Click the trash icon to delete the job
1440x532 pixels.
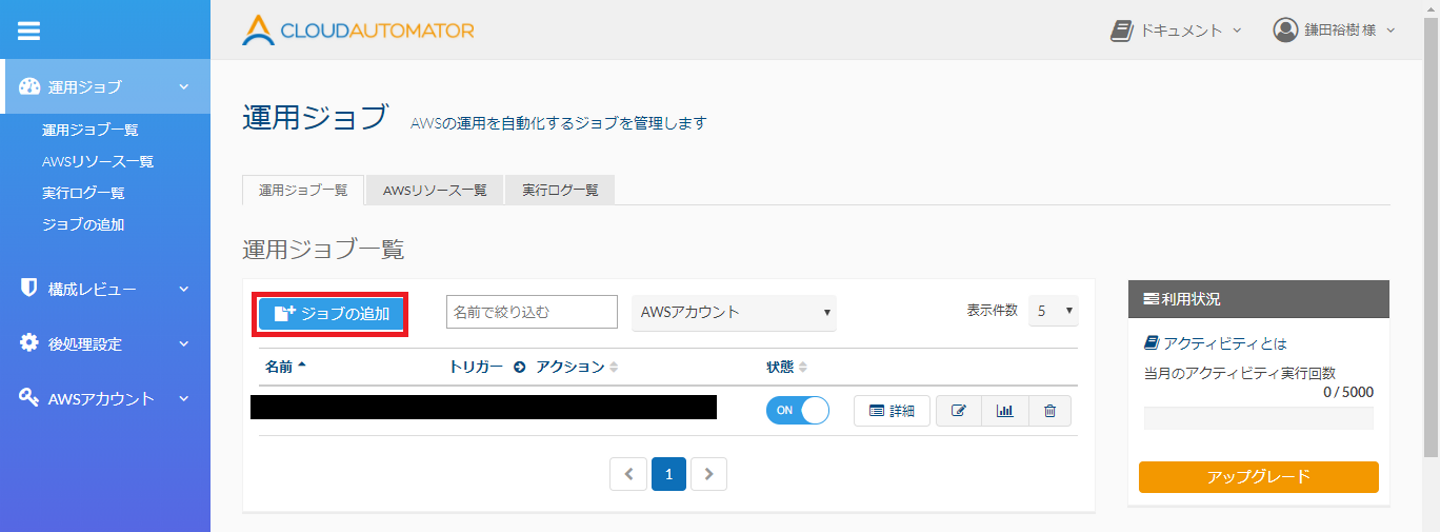(1049, 411)
